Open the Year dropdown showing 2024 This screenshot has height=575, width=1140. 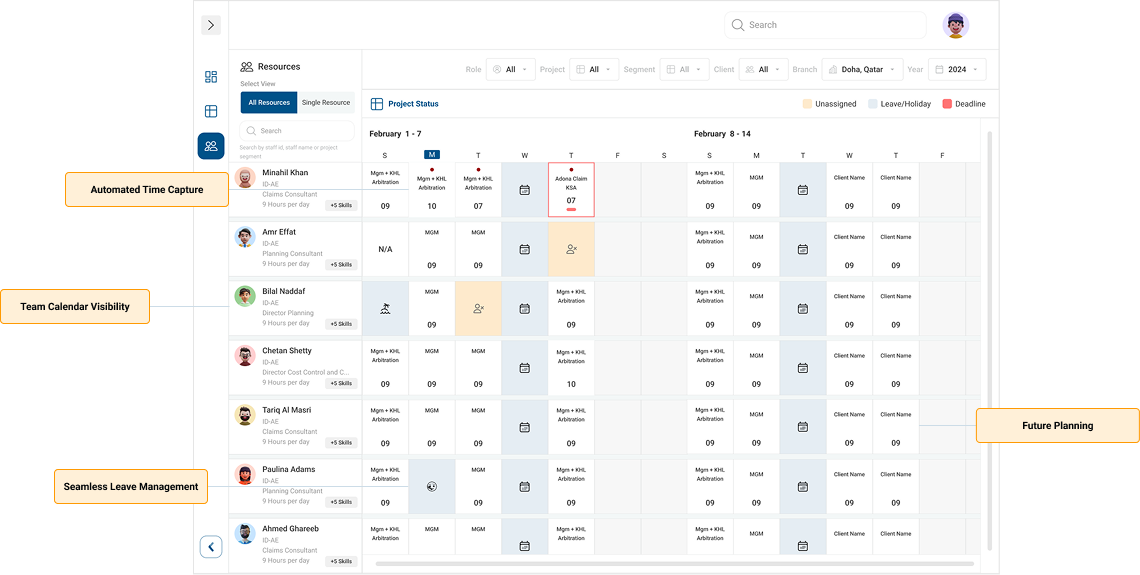(956, 69)
